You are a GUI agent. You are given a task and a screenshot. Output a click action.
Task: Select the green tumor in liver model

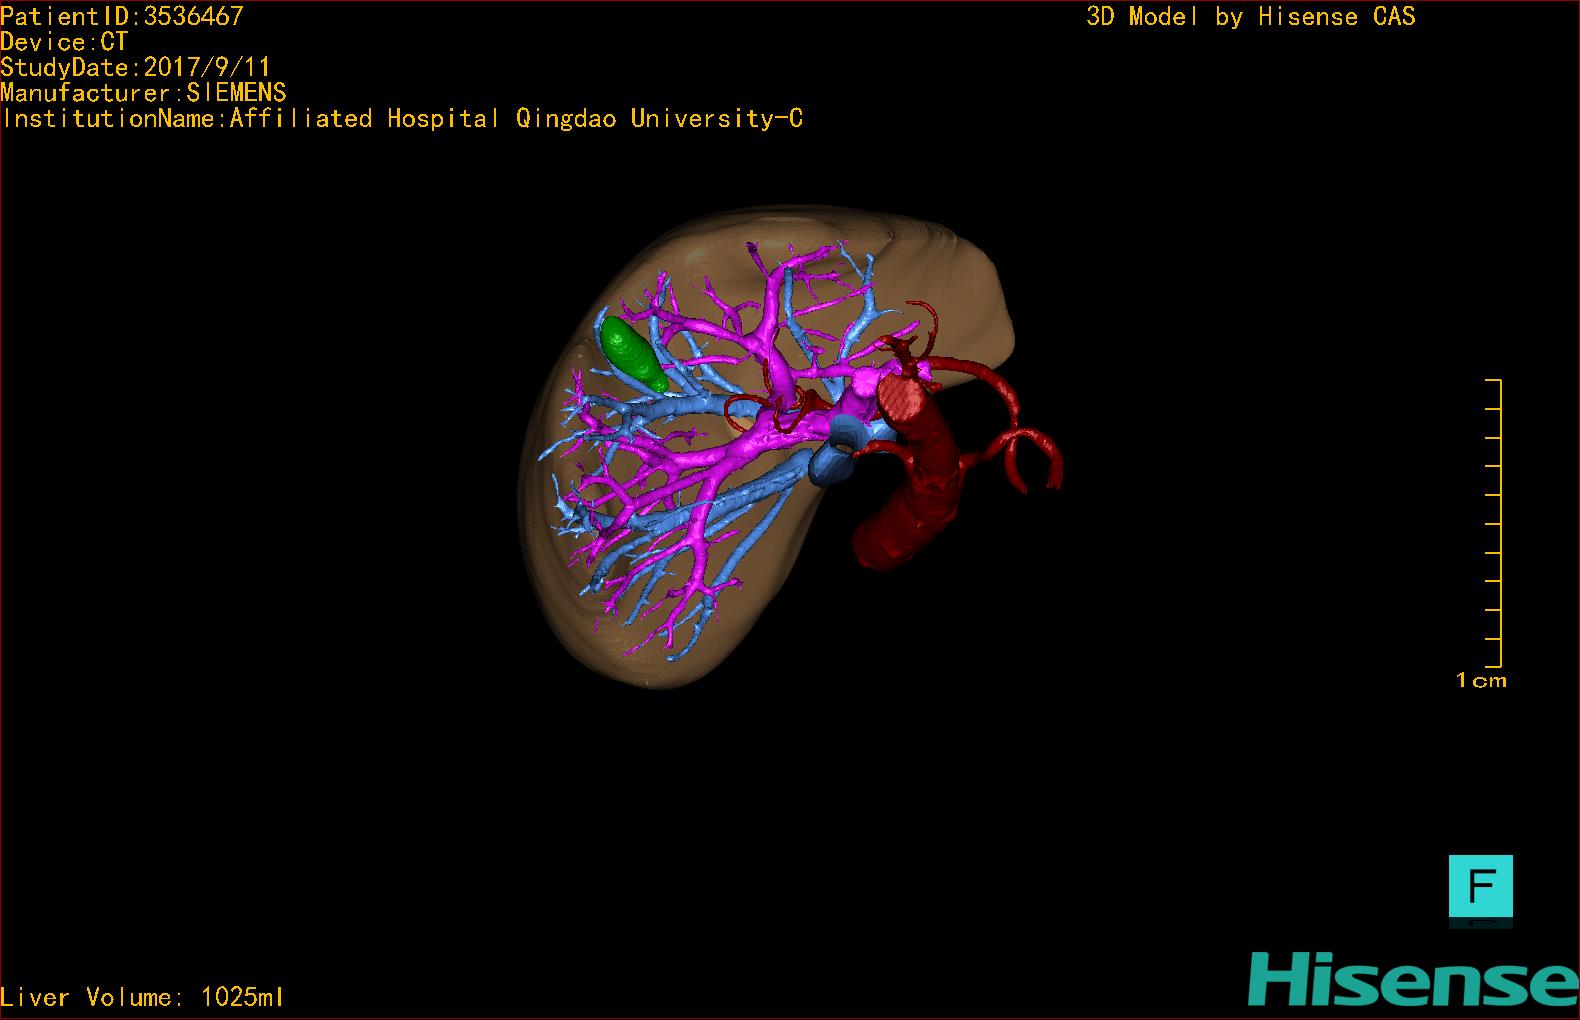click(633, 354)
